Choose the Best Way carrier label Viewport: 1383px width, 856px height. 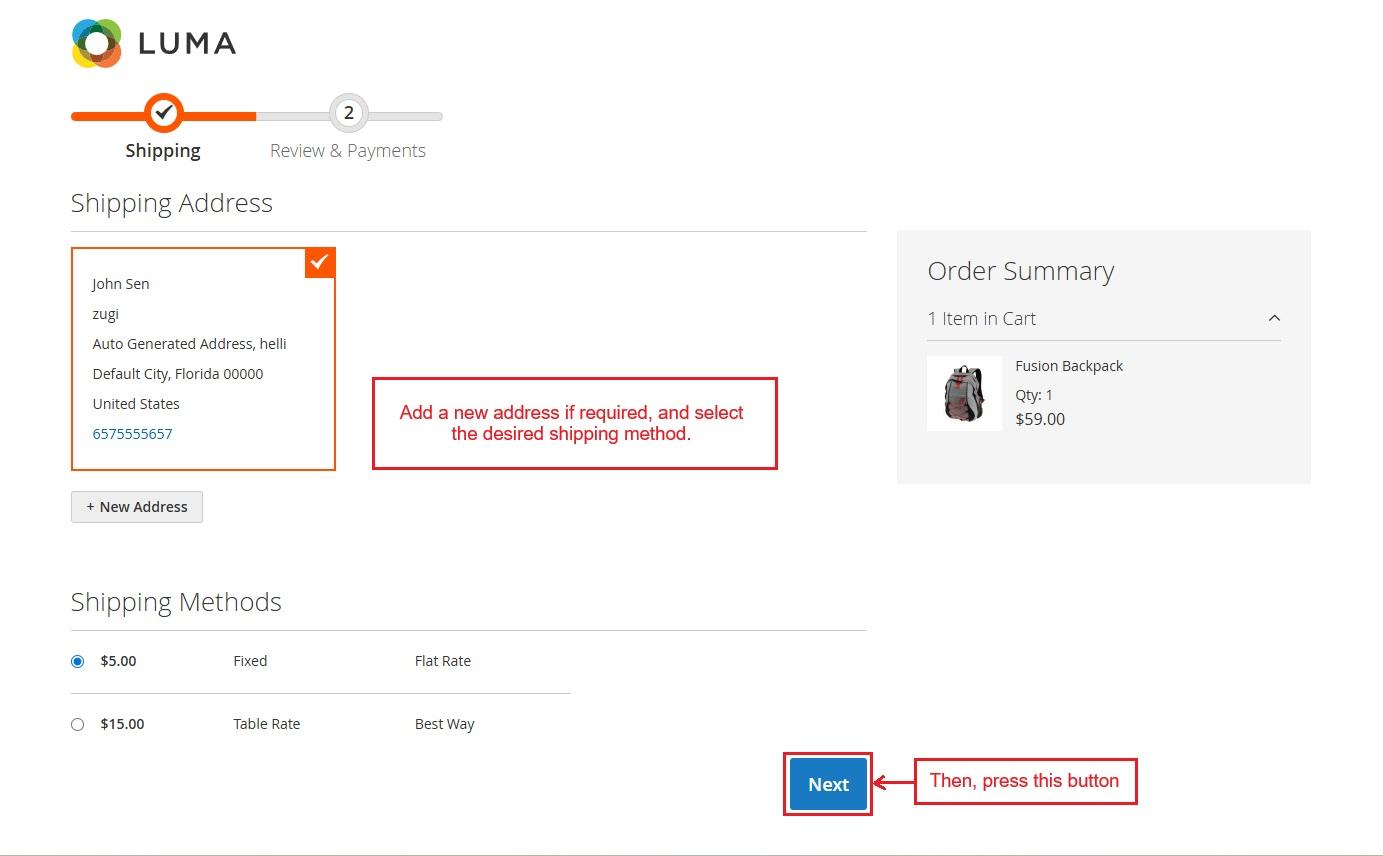pos(444,724)
